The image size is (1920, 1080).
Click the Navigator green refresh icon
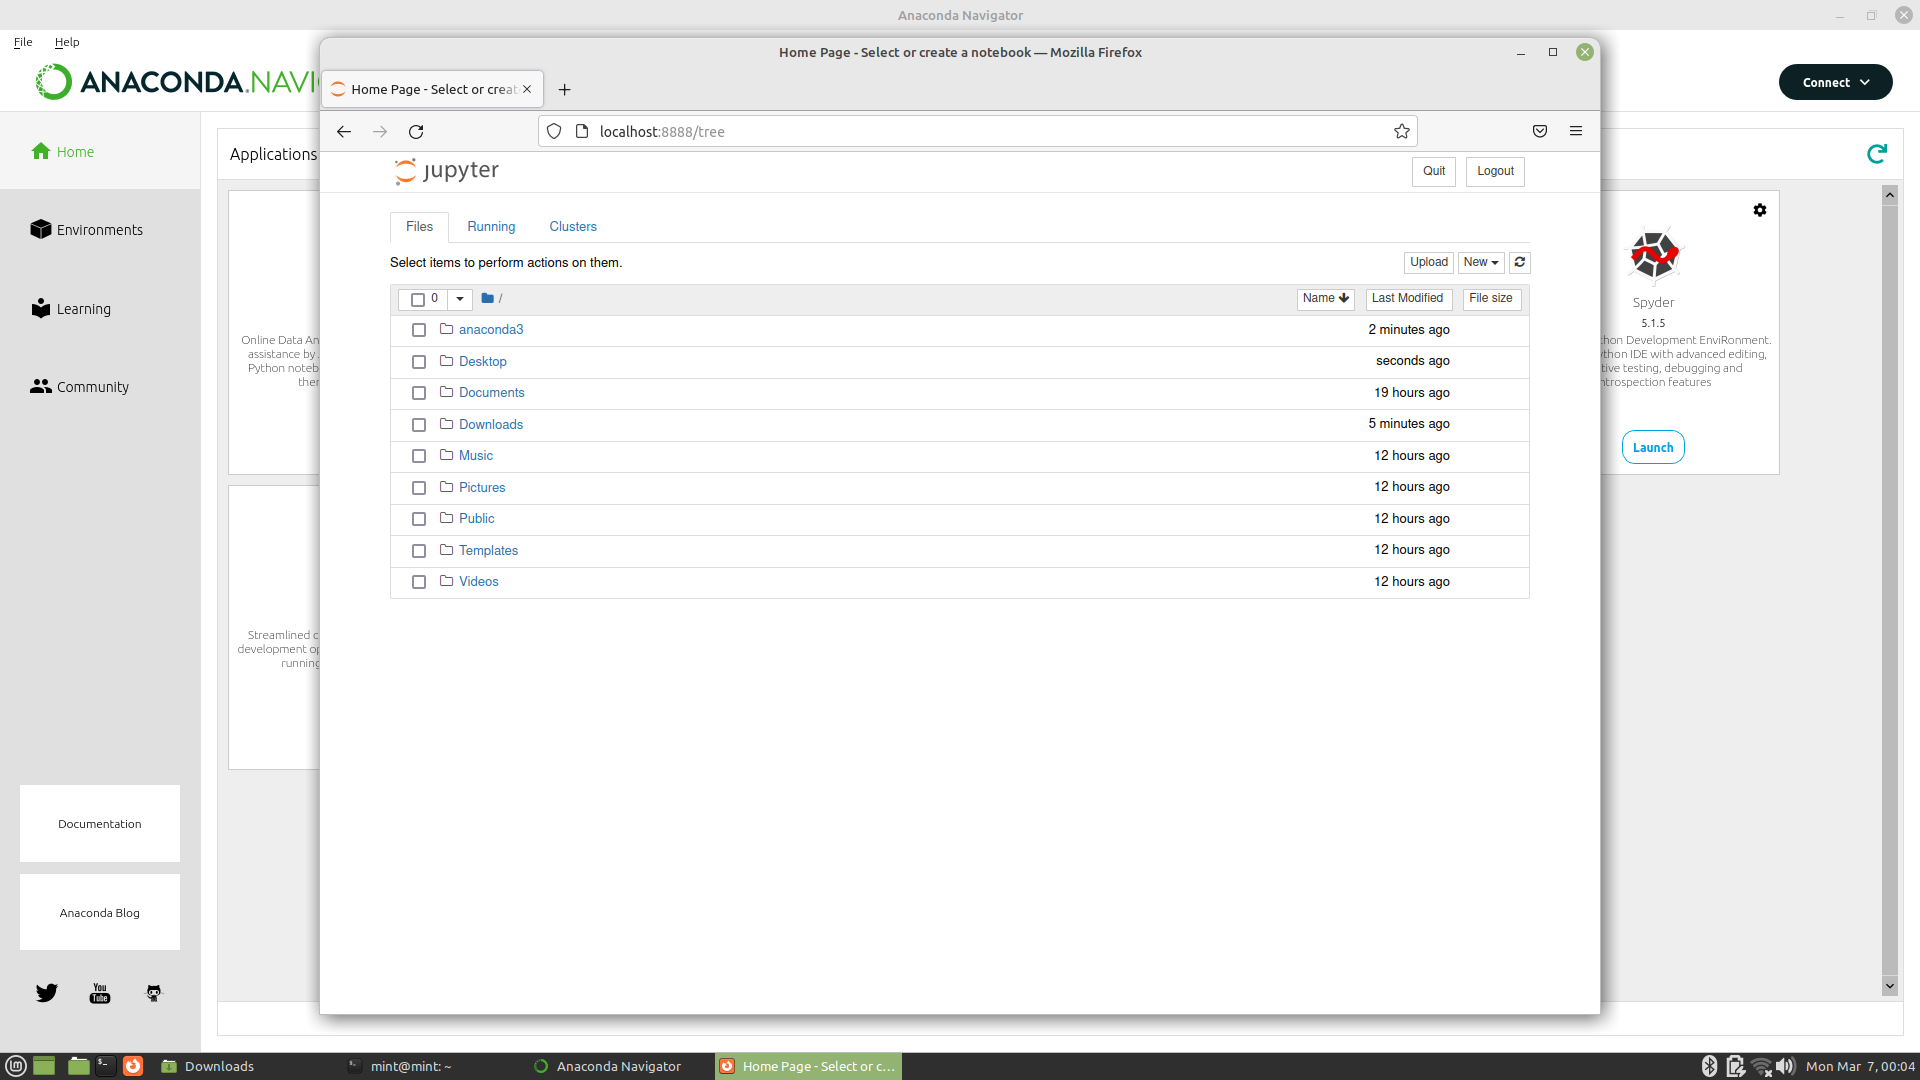pyautogui.click(x=1877, y=153)
